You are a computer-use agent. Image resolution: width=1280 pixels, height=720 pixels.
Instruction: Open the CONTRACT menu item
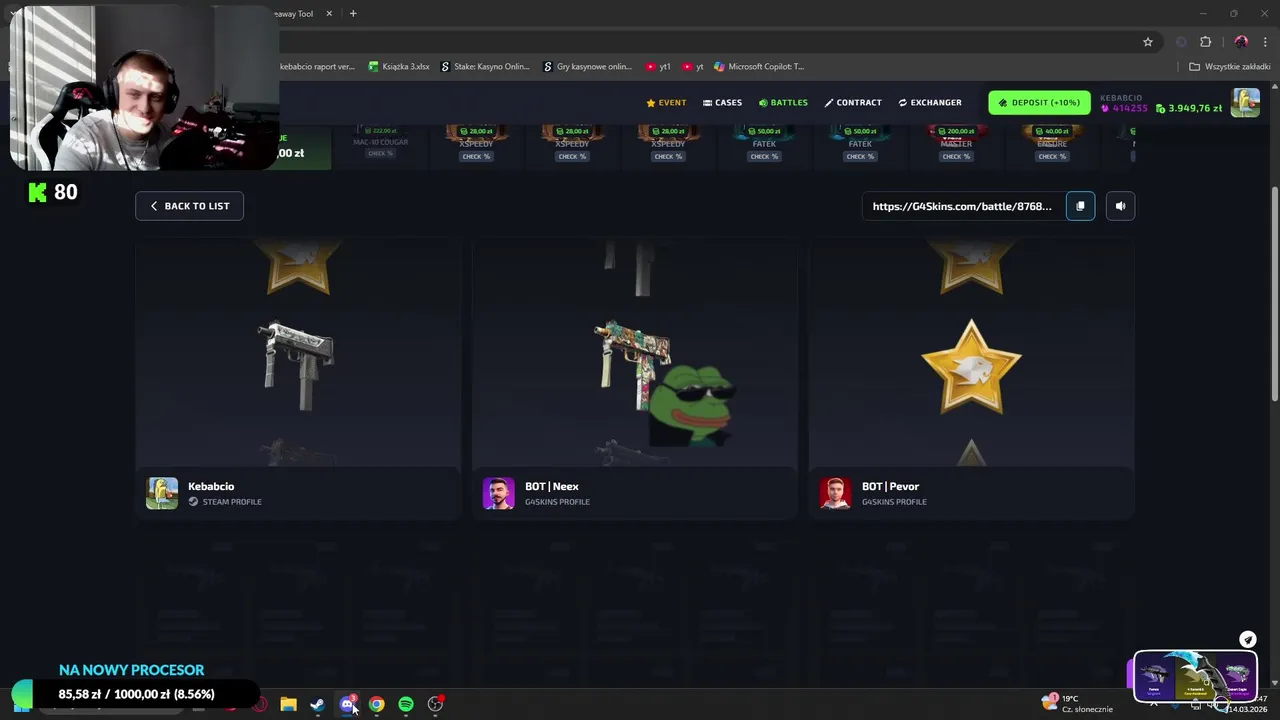tap(853, 103)
